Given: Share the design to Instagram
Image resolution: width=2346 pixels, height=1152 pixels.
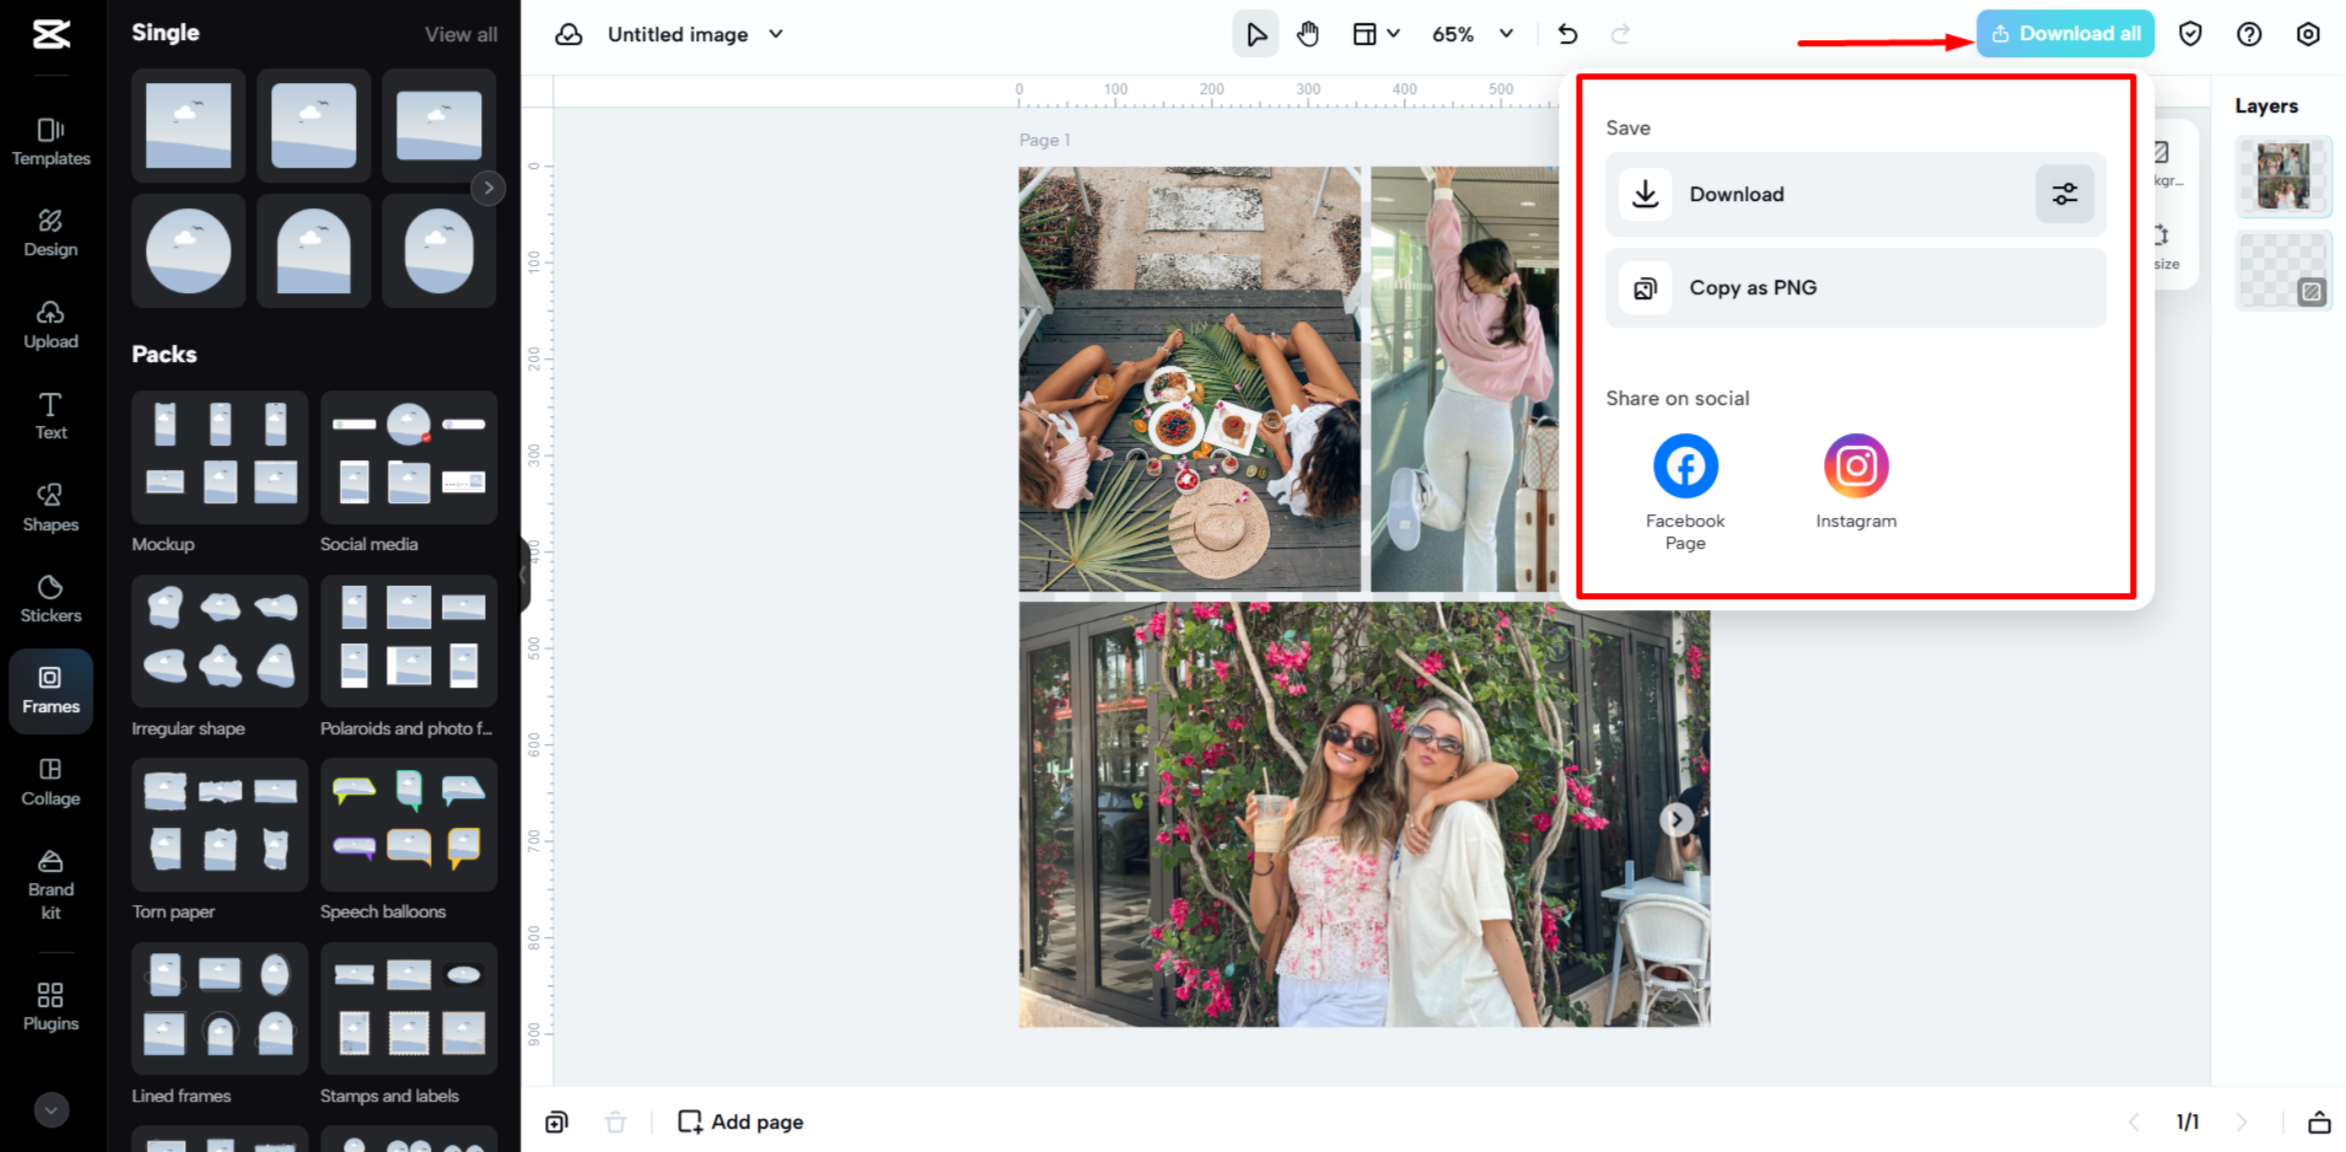Looking at the screenshot, I should 1855,465.
